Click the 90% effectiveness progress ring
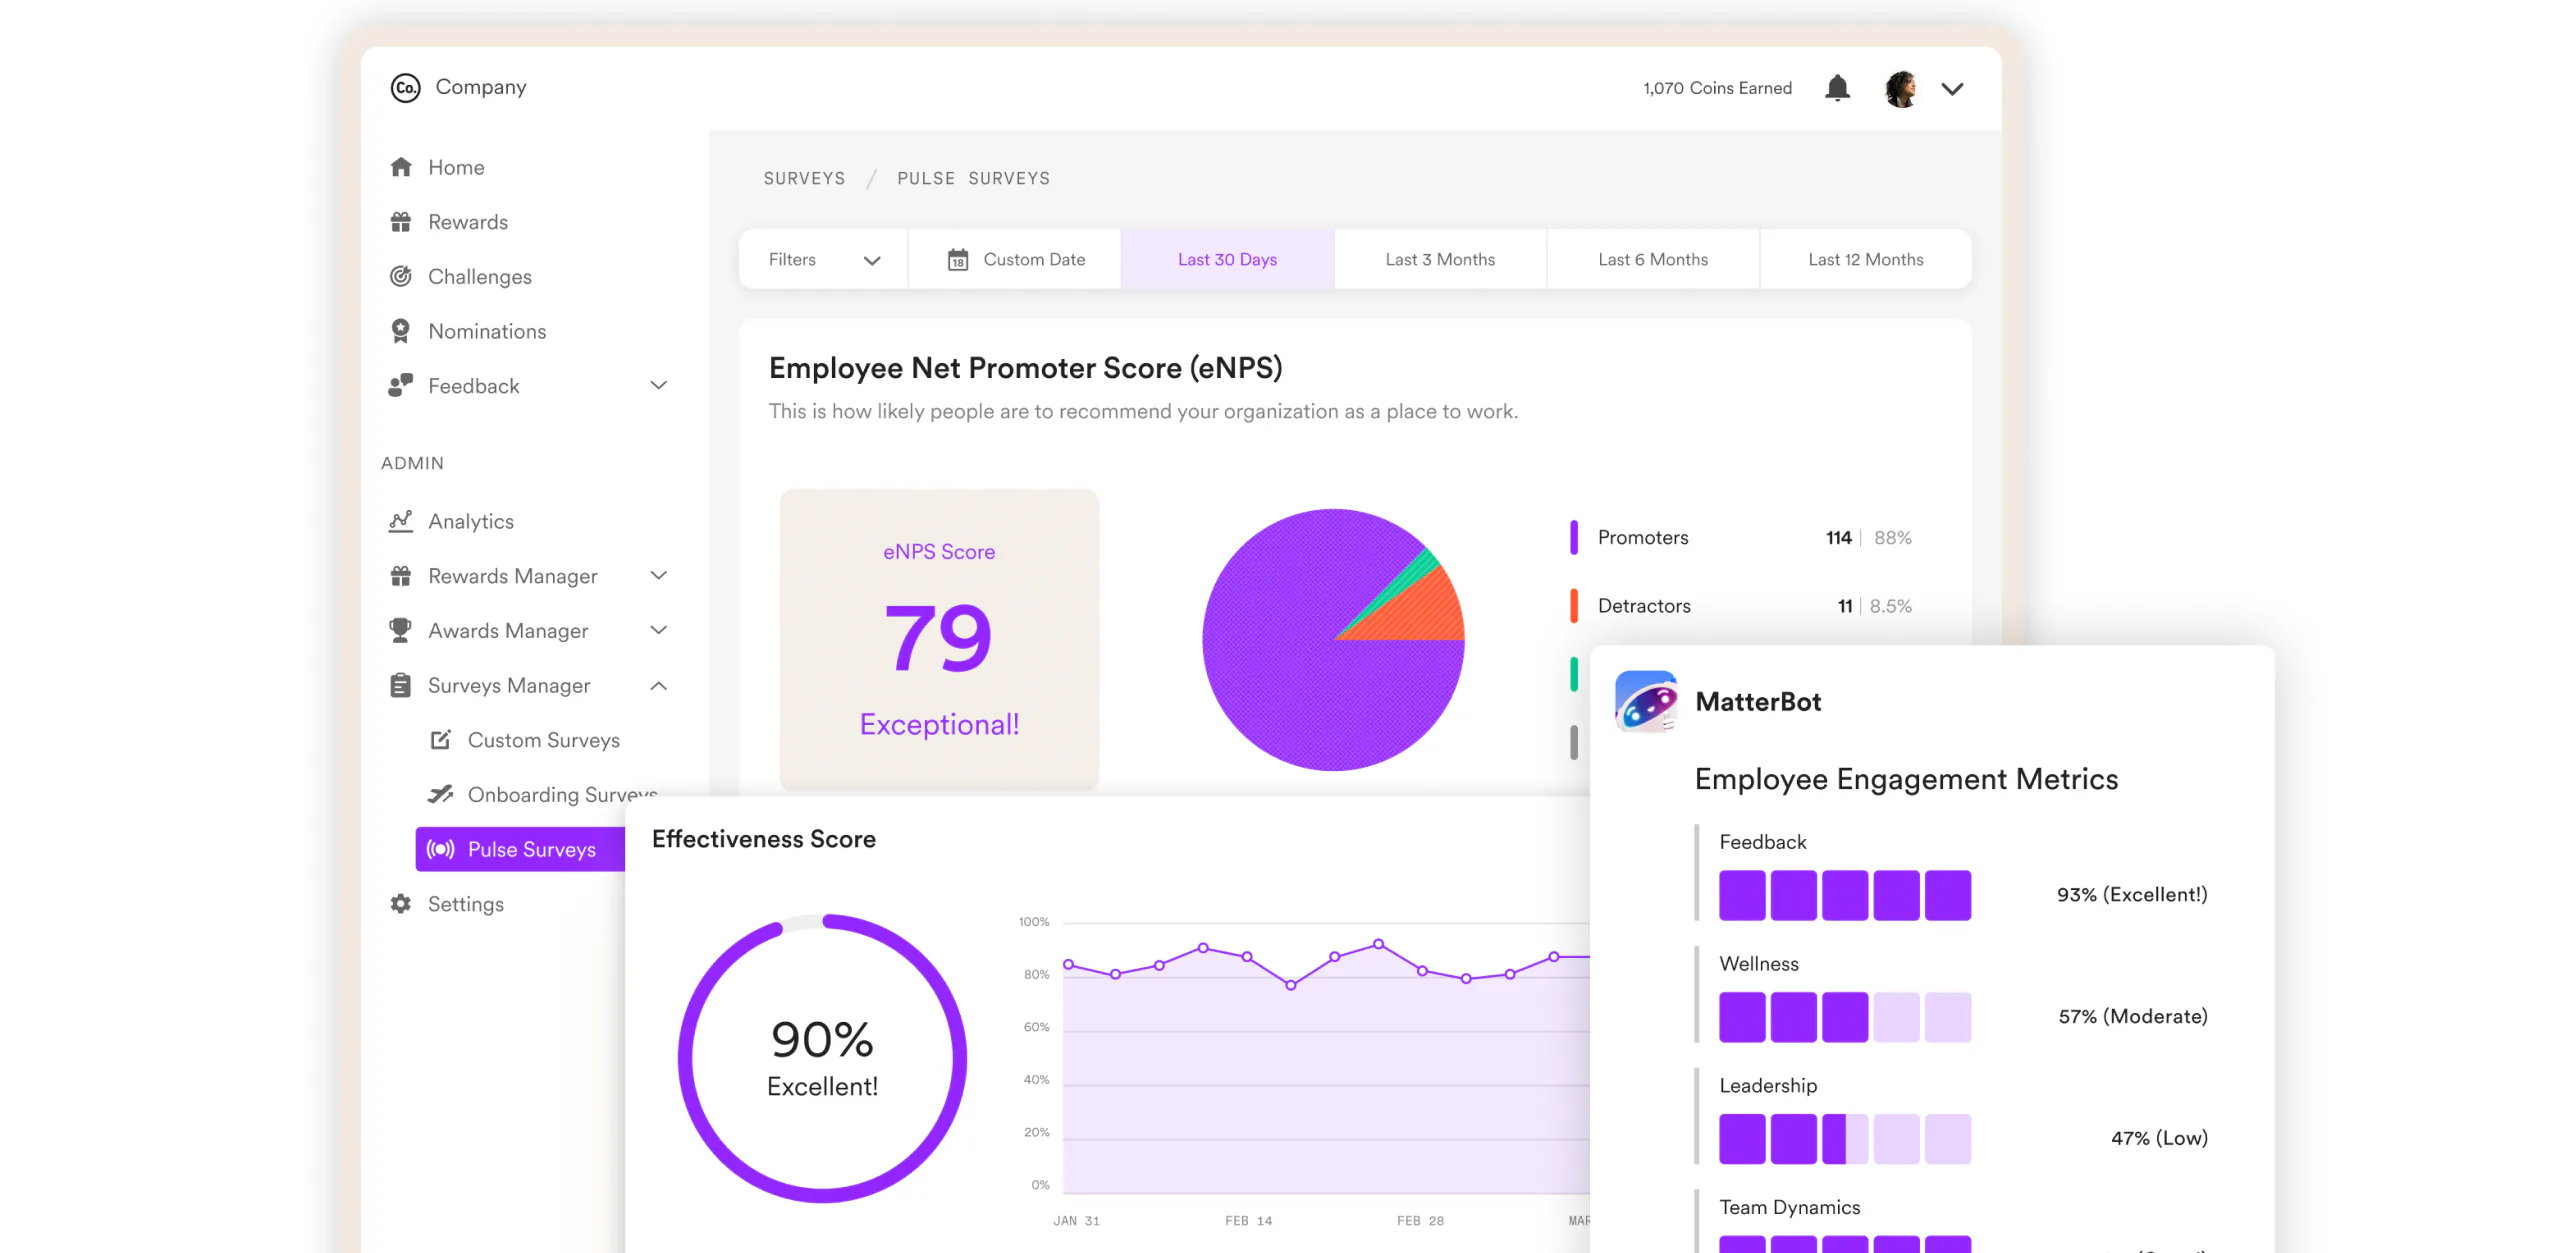 (822, 1058)
